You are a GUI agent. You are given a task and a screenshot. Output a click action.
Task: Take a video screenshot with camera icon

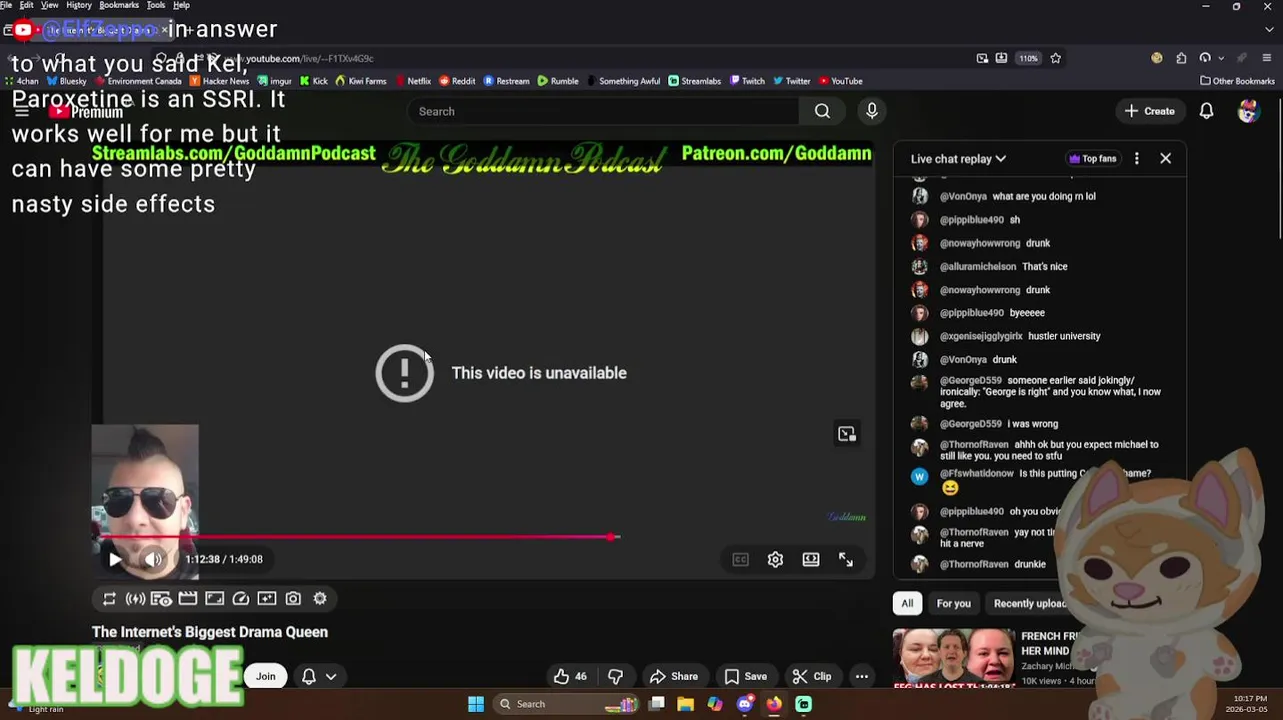293,598
